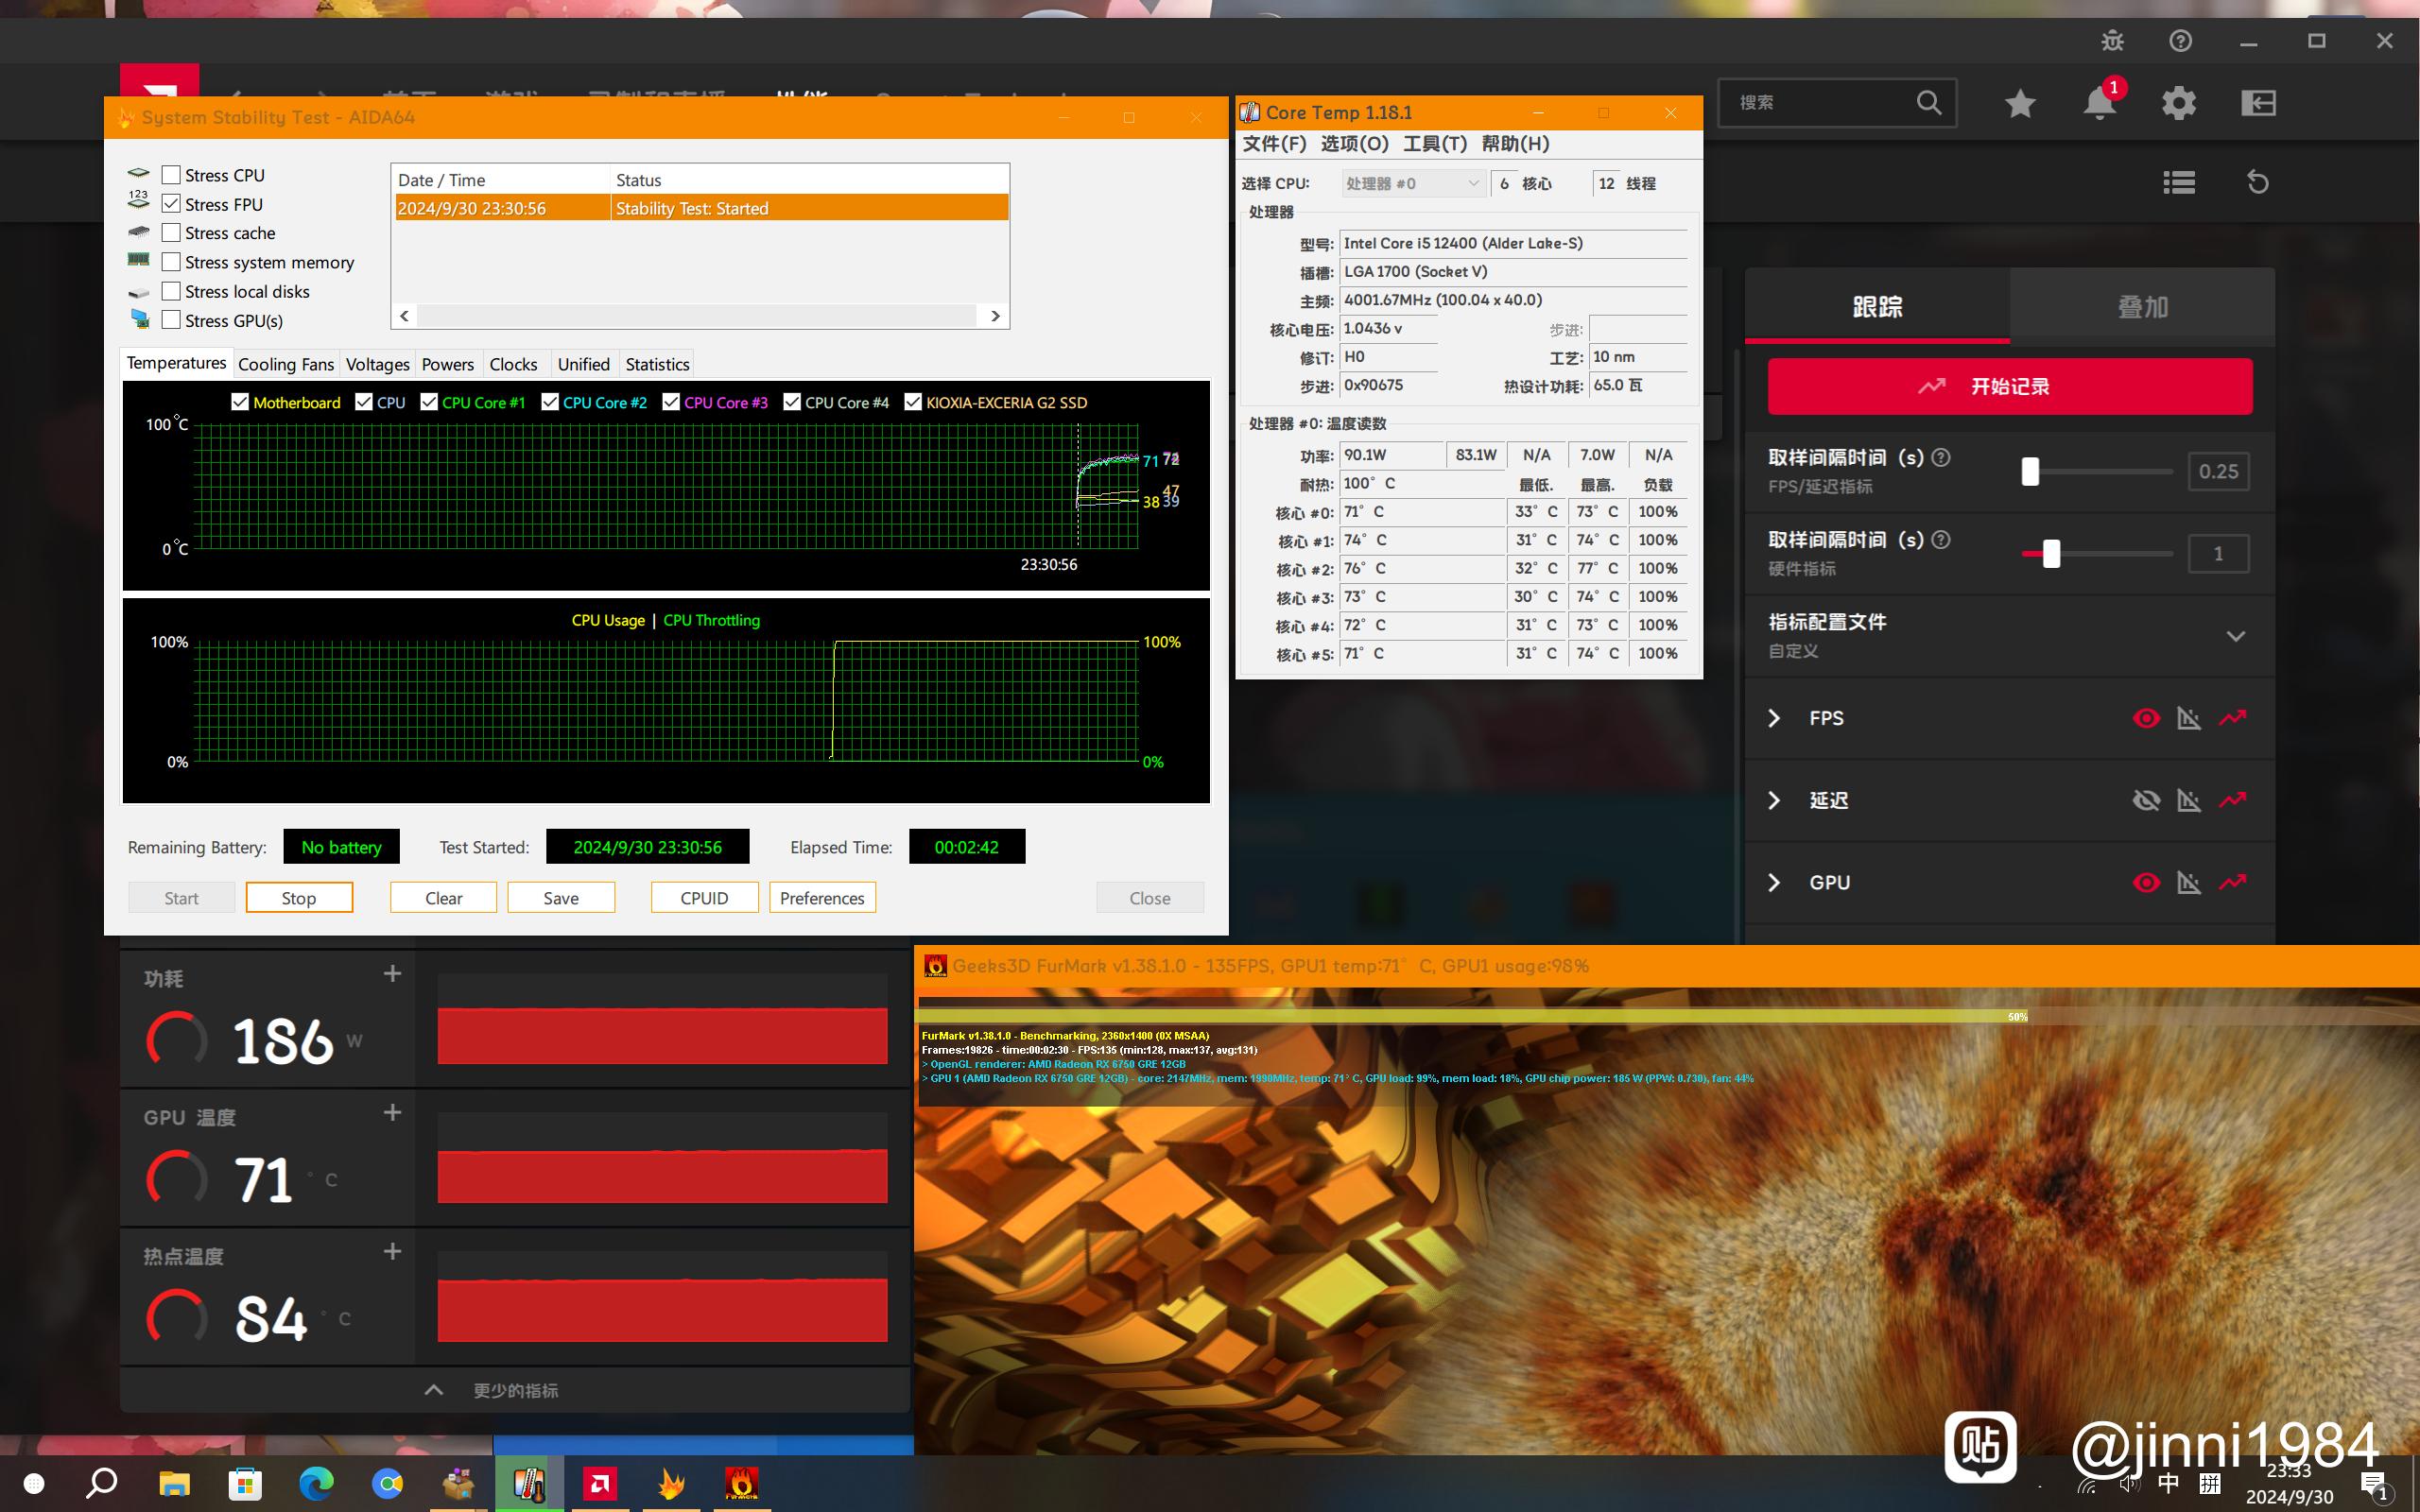Uncheck the Stress FPU checkbox
The image size is (2420, 1512).
[171, 204]
